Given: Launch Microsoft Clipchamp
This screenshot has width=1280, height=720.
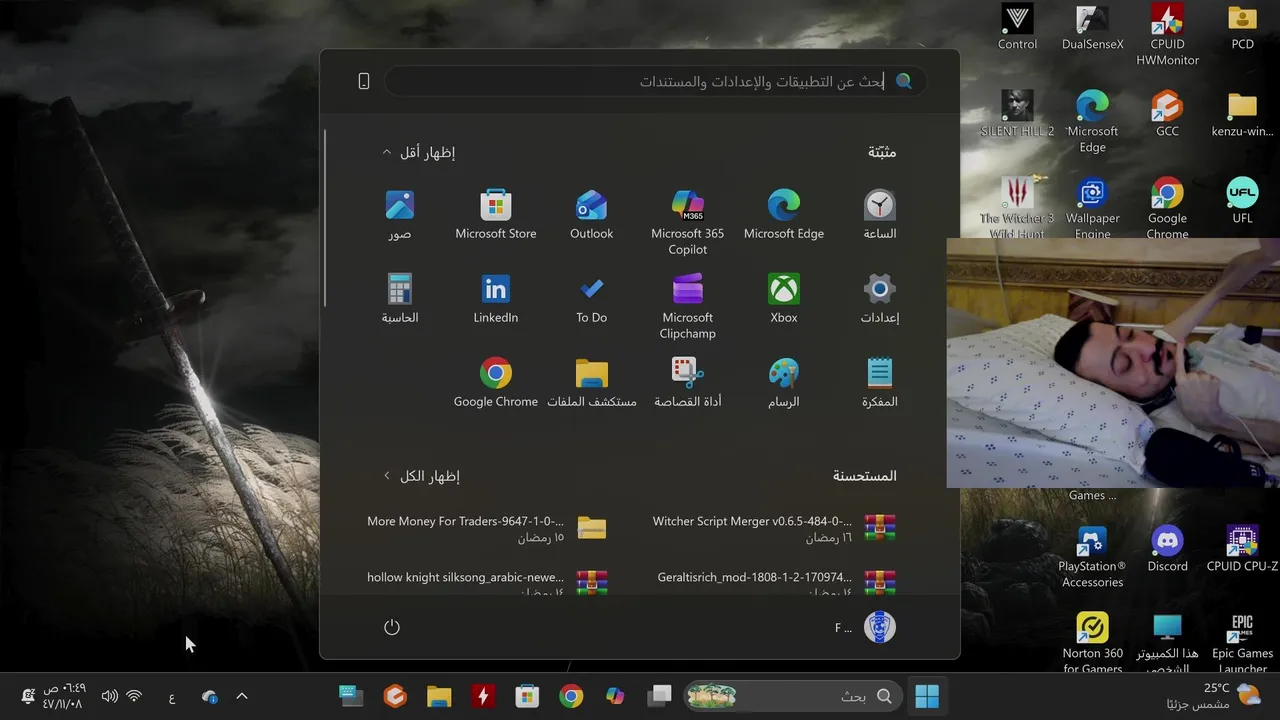Looking at the screenshot, I should (688, 306).
